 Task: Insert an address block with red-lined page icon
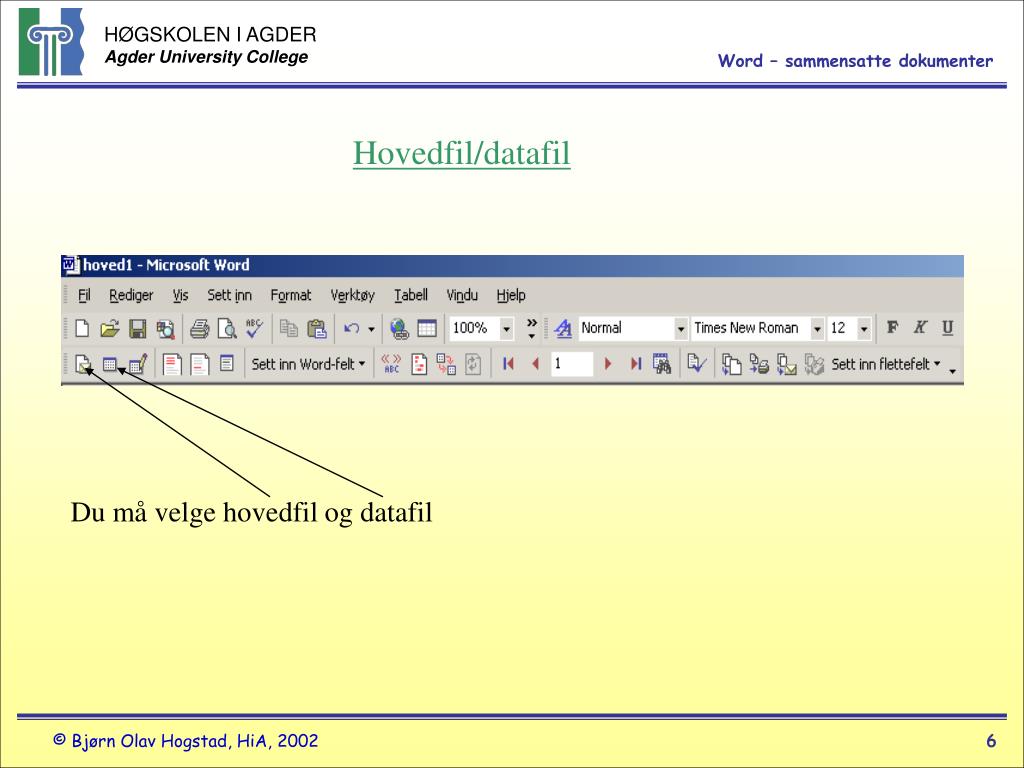pos(172,364)
